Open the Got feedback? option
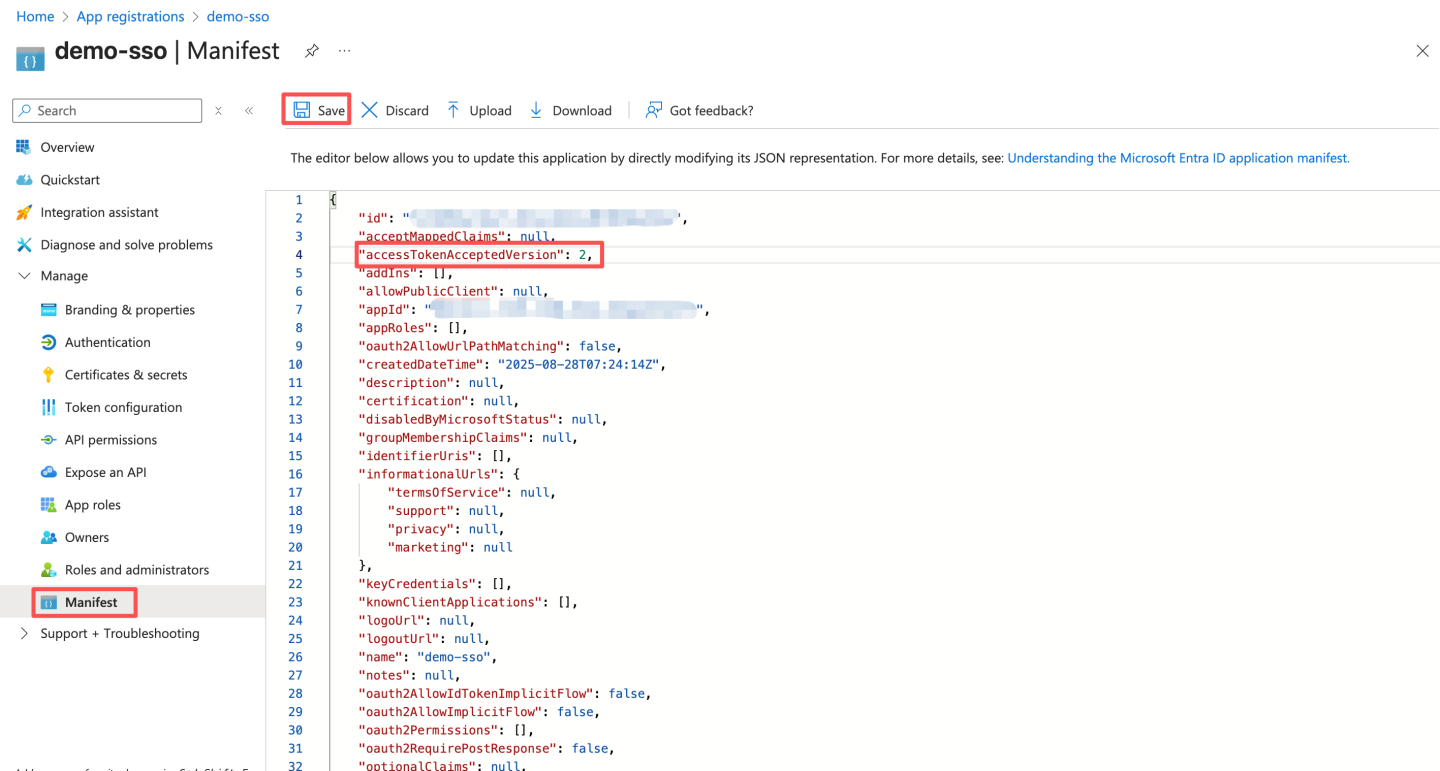This screenshot has height=771, width=1440. tap(699, 110)
